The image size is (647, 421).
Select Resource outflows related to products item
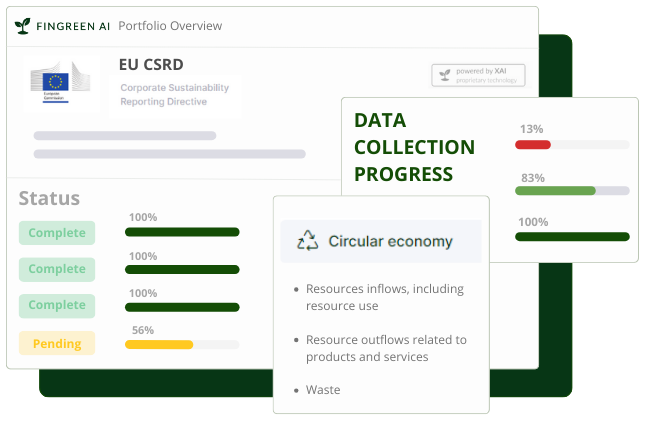point(385,348)
